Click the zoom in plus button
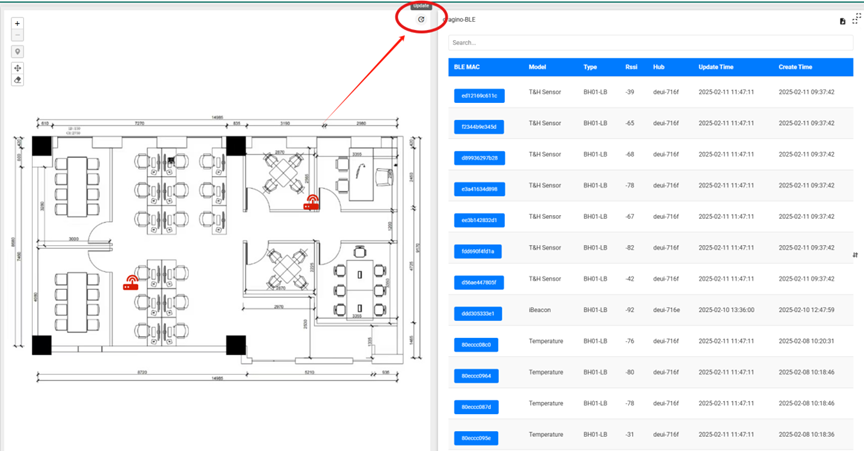 (18, 23)
